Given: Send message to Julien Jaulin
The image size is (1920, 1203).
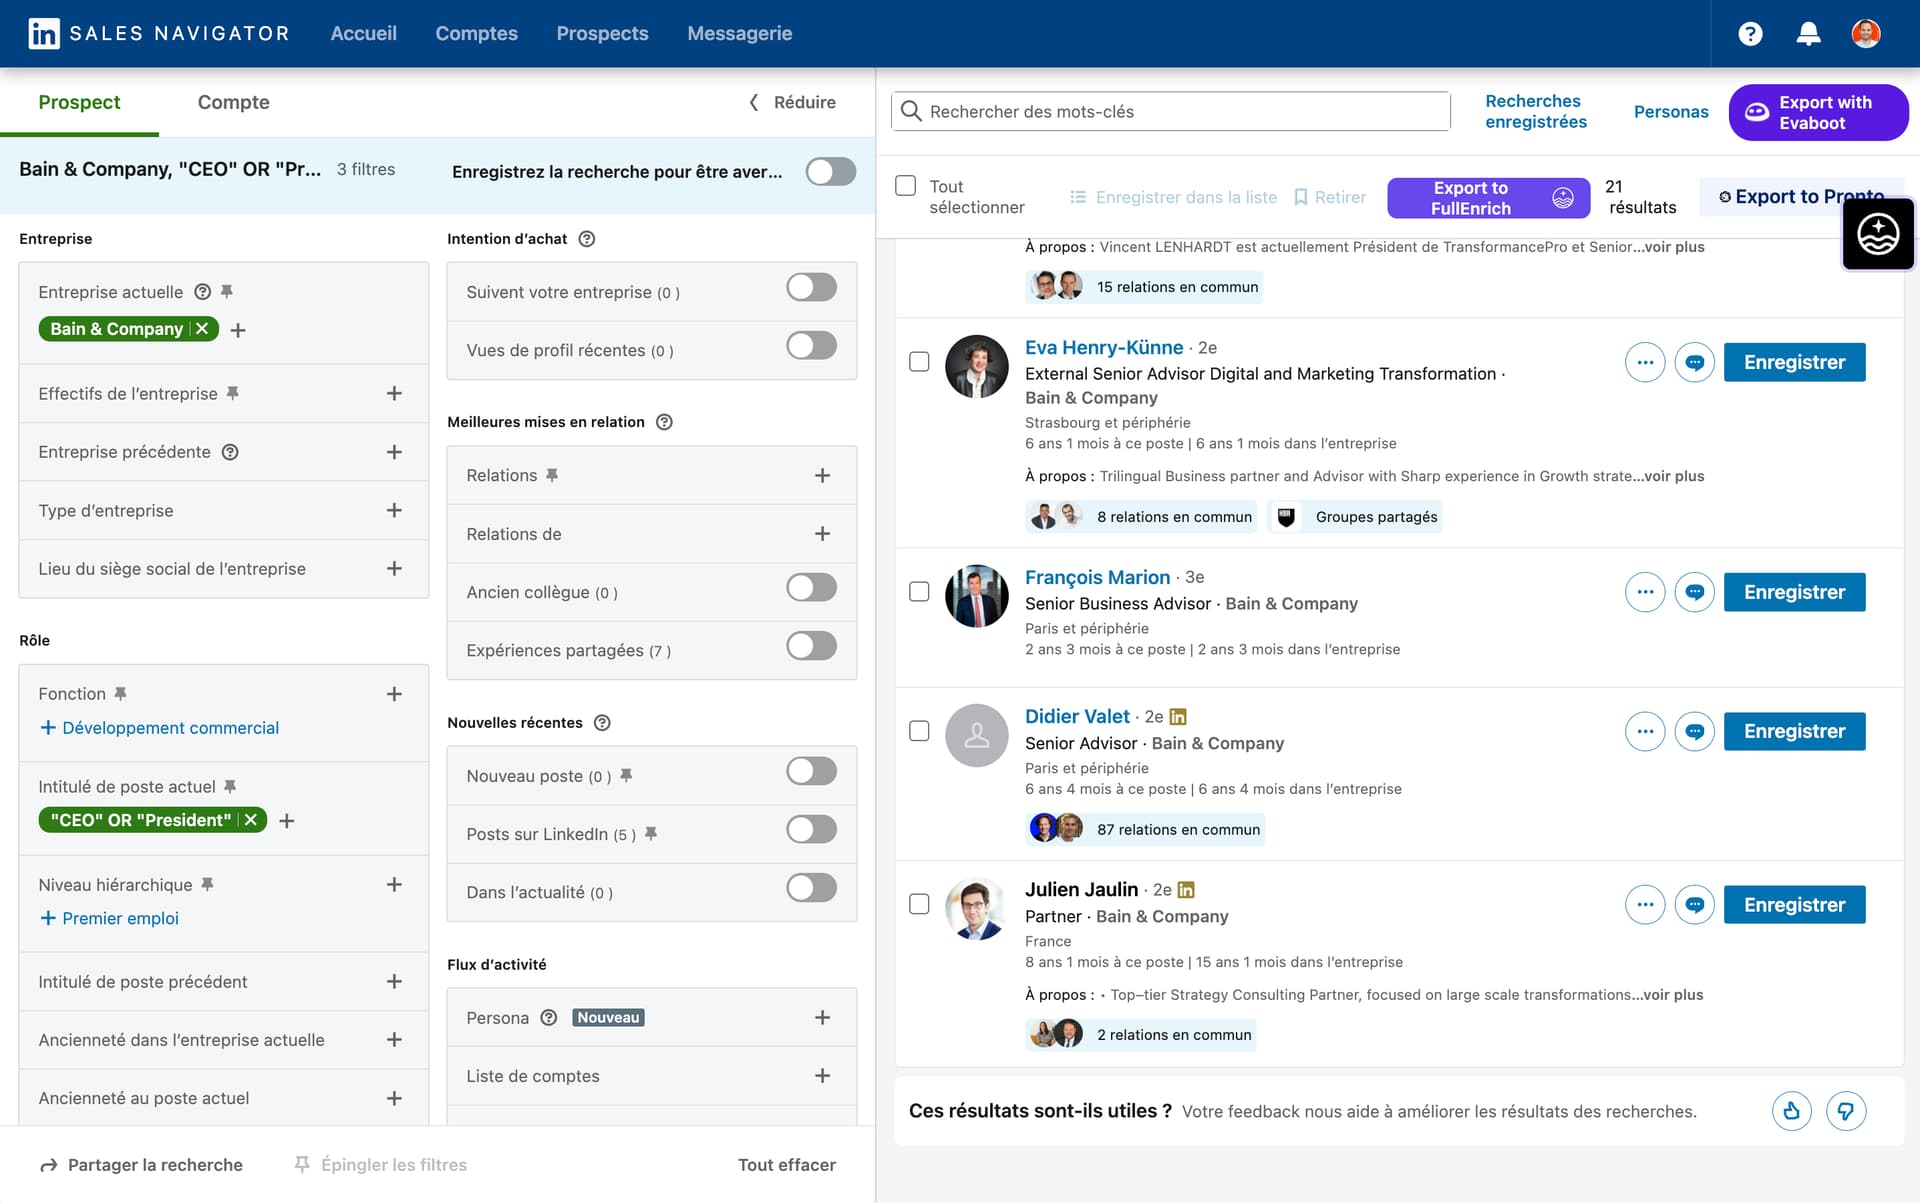Looking at the screenshot, I should click(x=1695, y=904).
